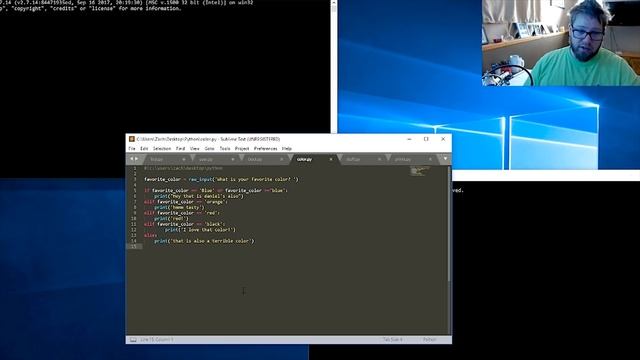Open the Goto menu

(x=209, y=149)
